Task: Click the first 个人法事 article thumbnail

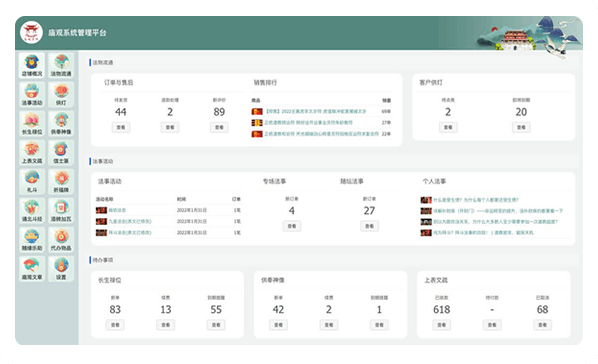Action: click(426, 200)
